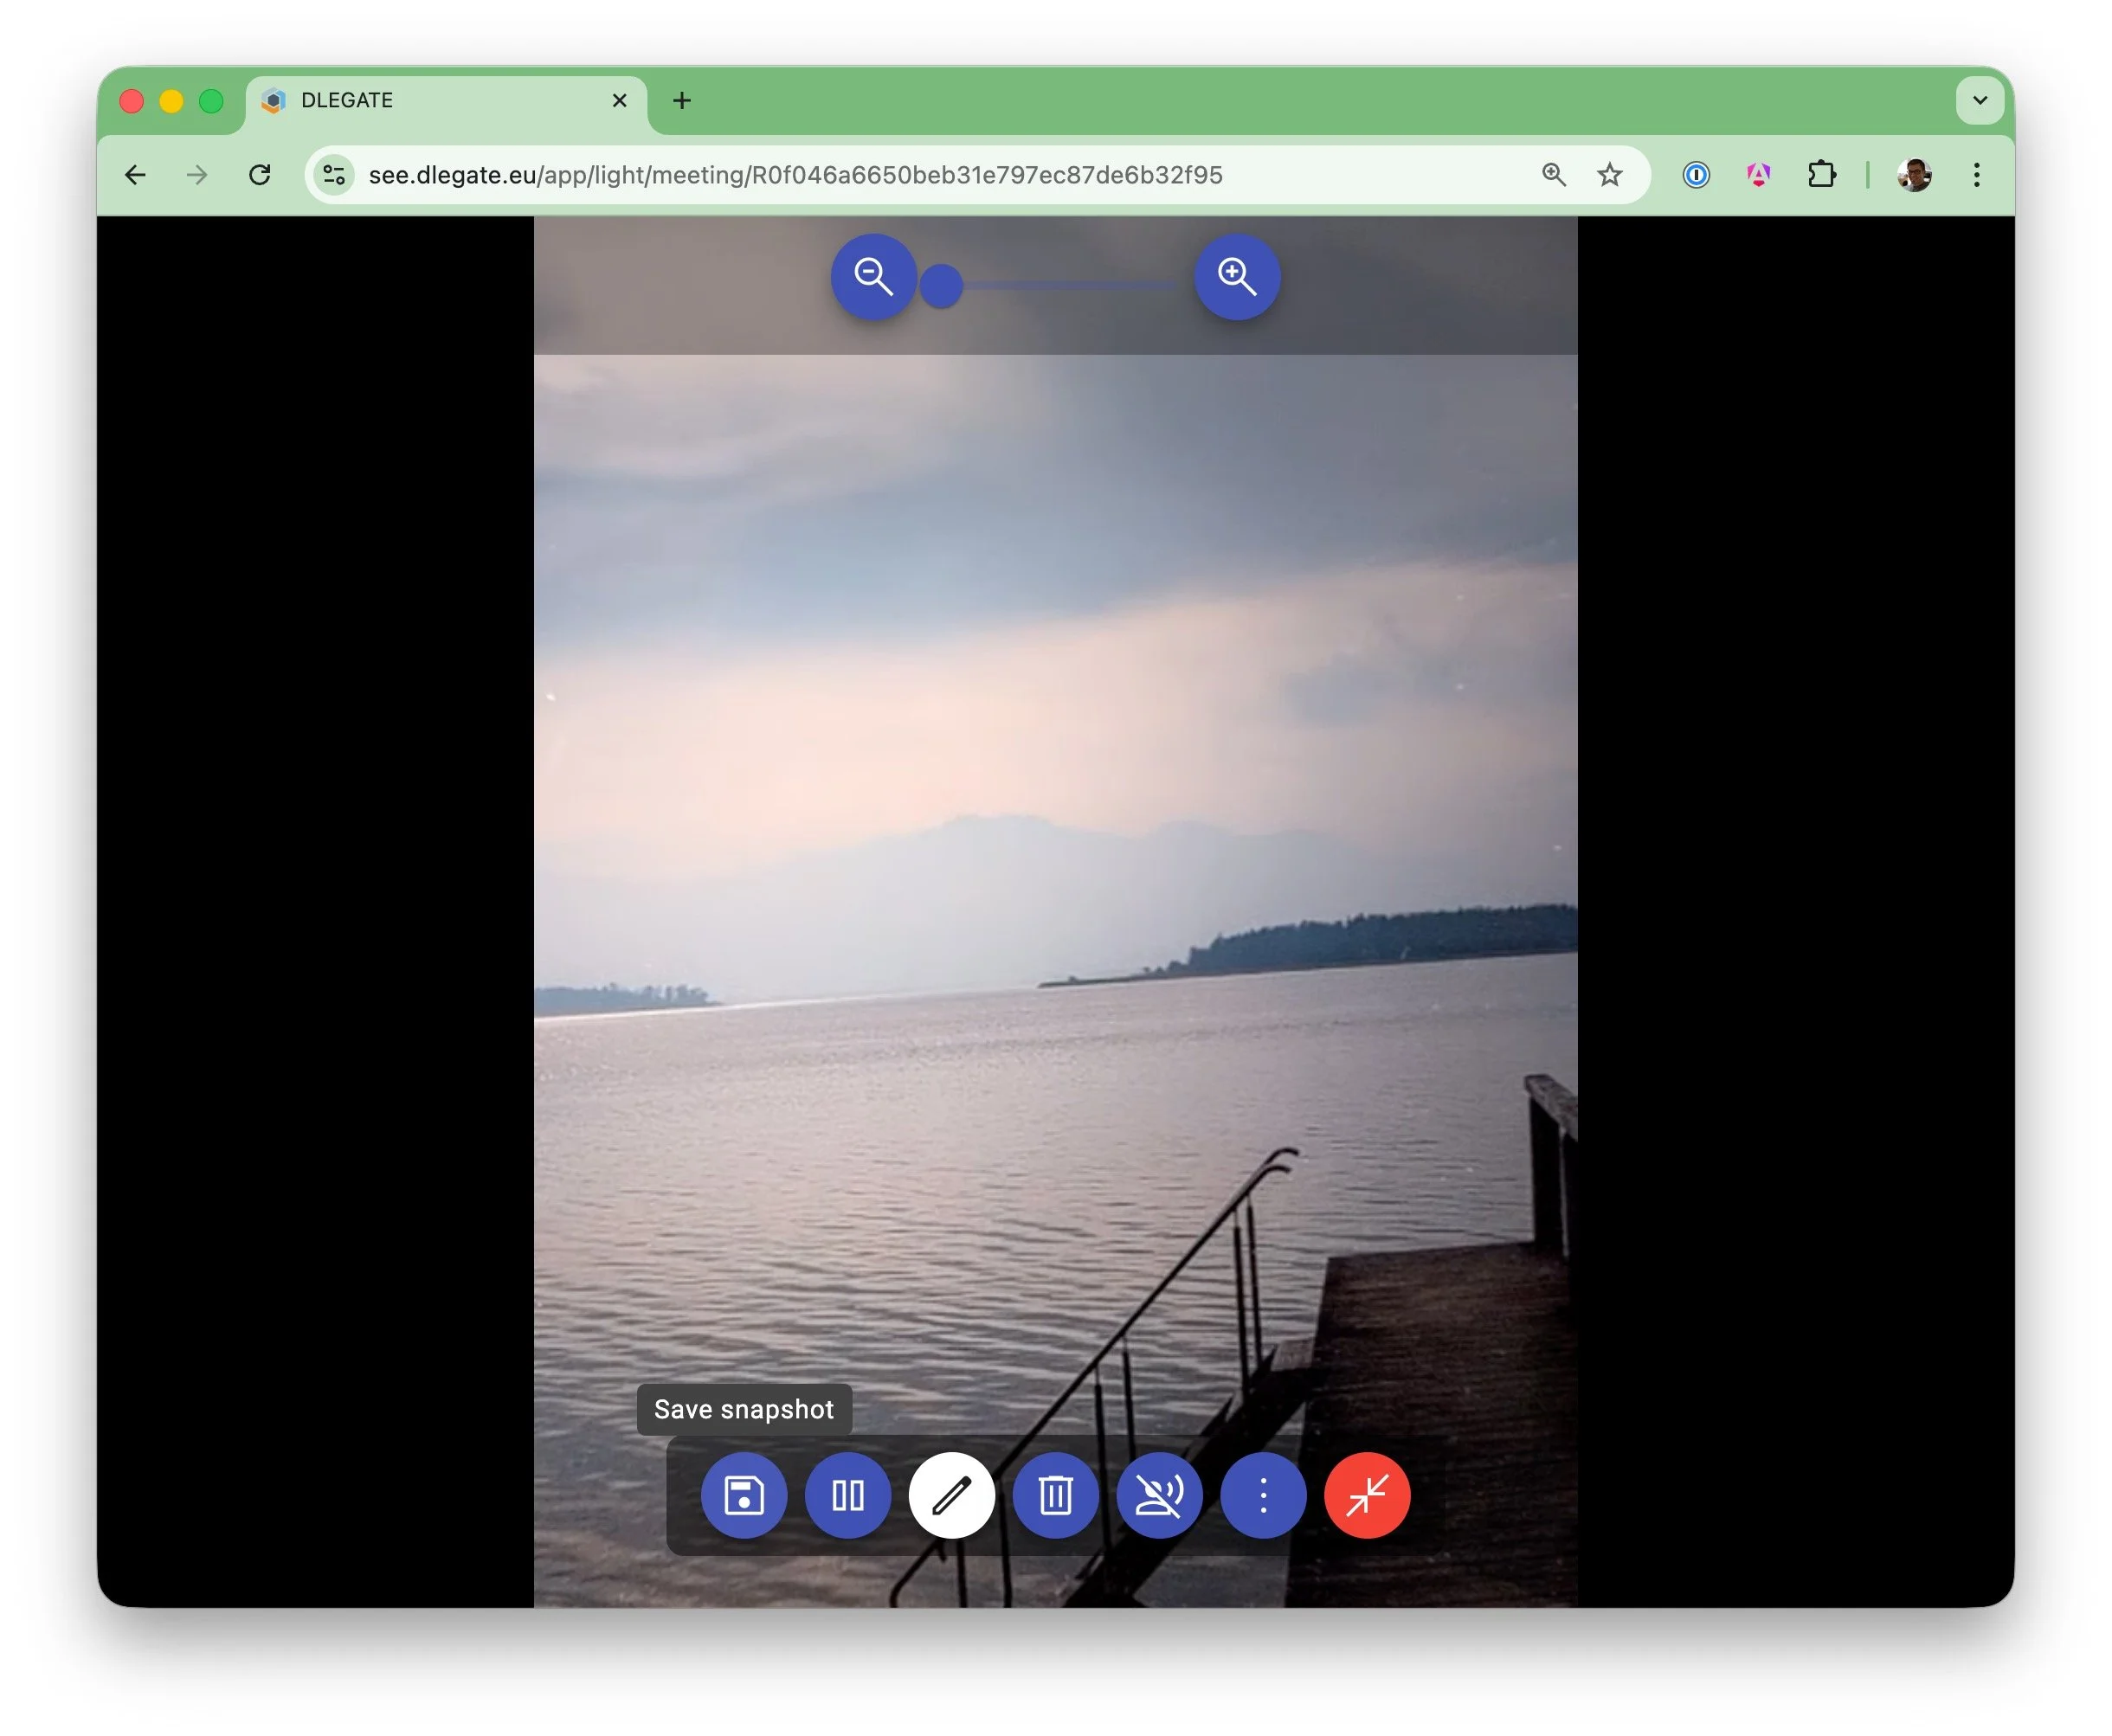Mute the remote participant's audio
This screenshot has height=1736, width=2112.
click(1161, 1496)
